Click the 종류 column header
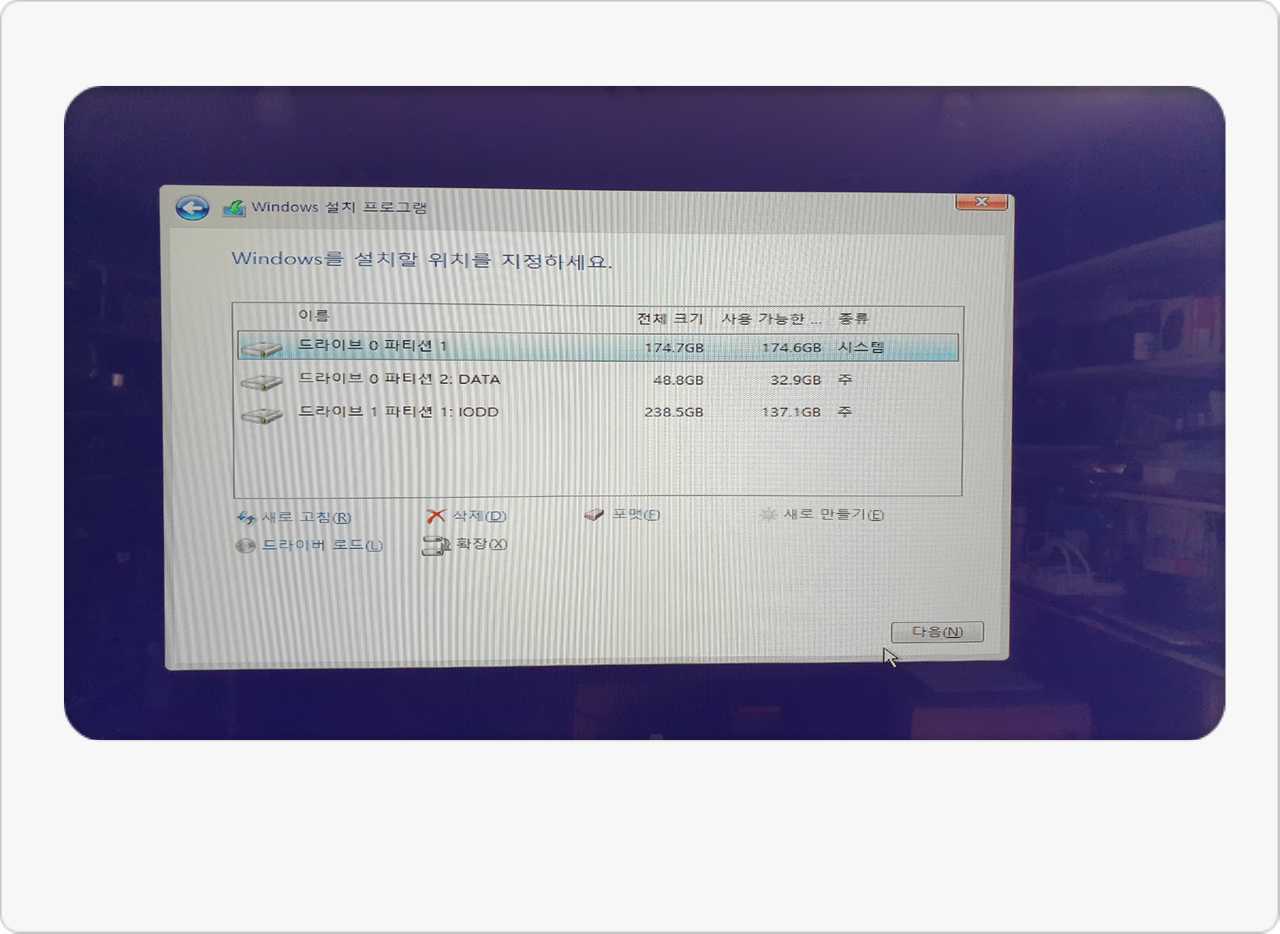The image size is (1280, 934). click(x=853, y=319)
